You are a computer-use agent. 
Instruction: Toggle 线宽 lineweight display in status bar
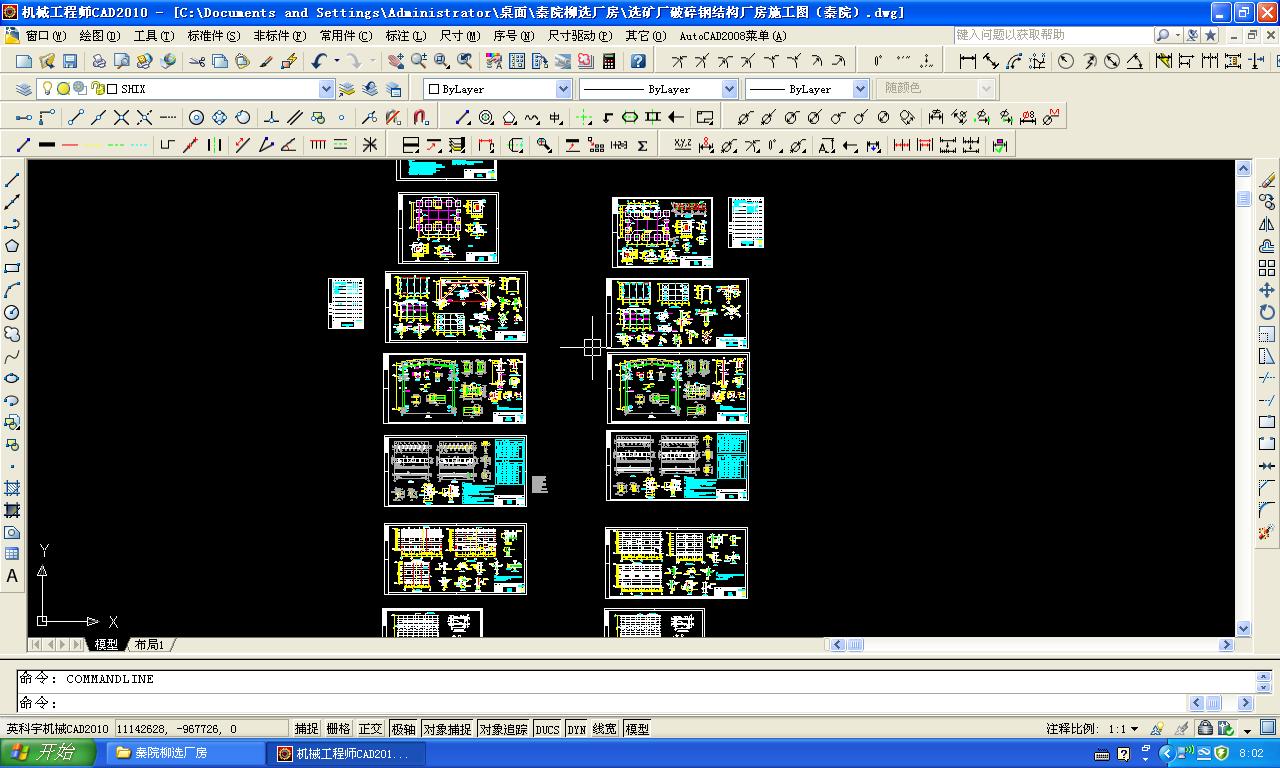coord(605,729)
